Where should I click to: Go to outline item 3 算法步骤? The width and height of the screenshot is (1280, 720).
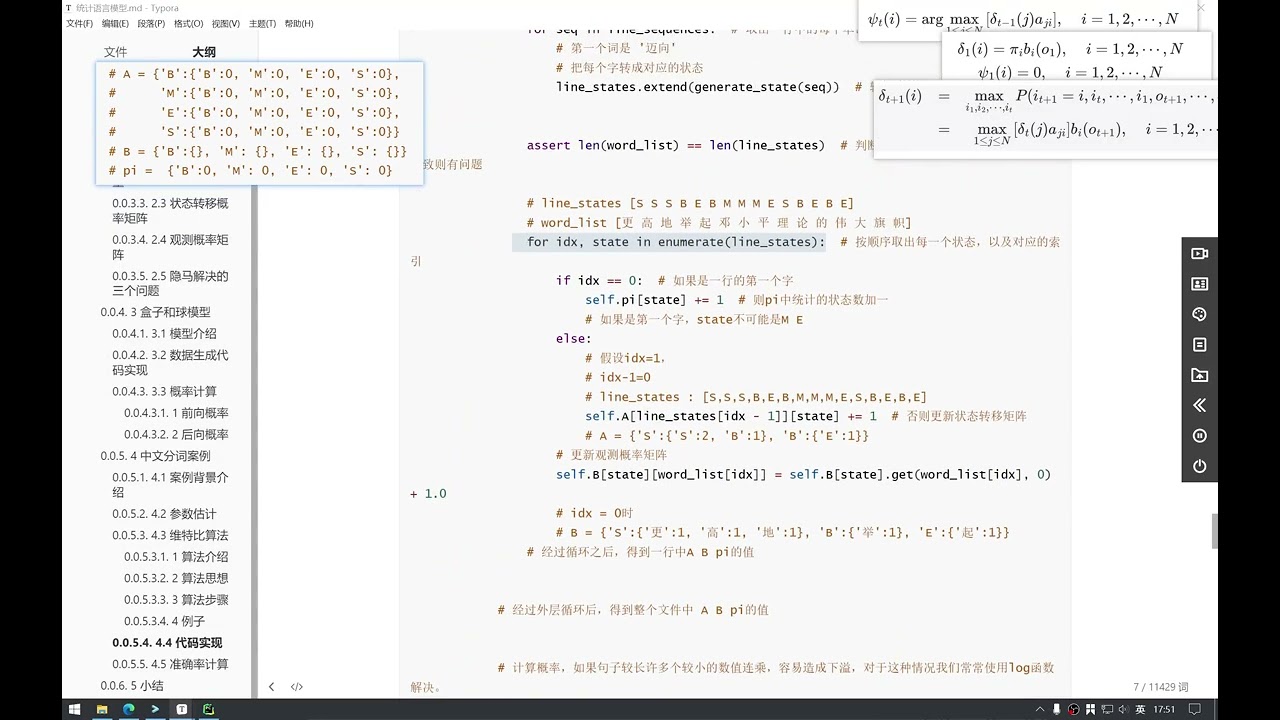click(176, 600)
